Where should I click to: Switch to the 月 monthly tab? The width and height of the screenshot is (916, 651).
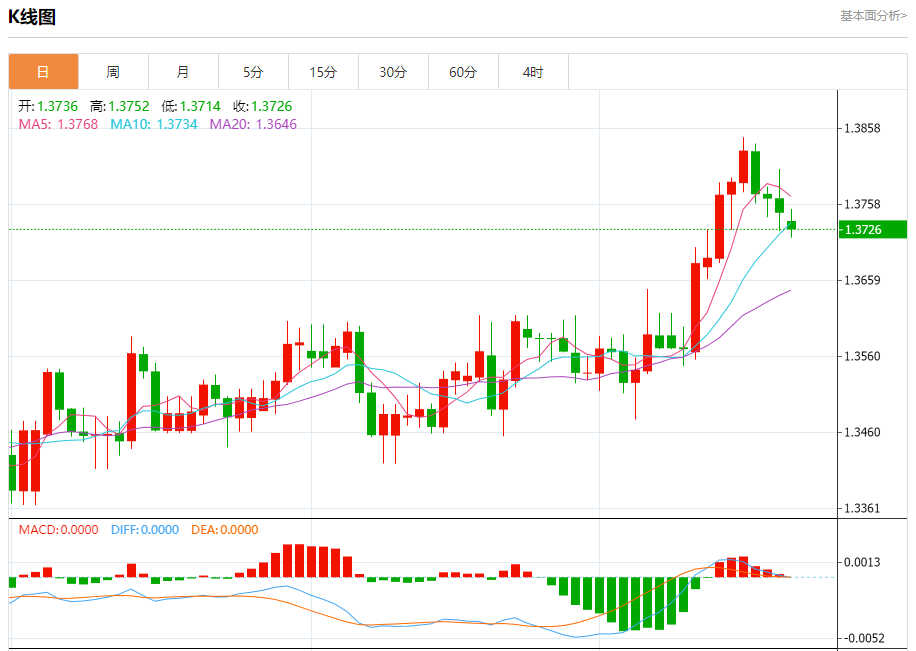point(183,72)
